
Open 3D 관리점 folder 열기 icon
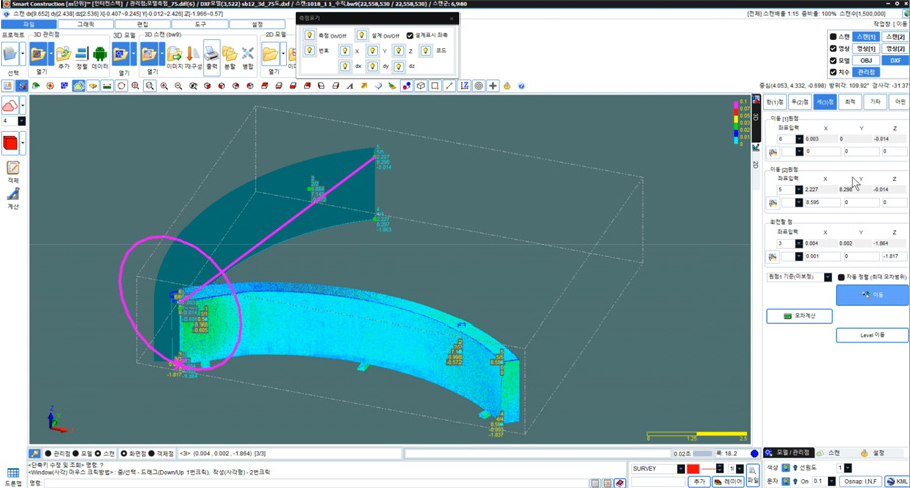click(38, 54)
